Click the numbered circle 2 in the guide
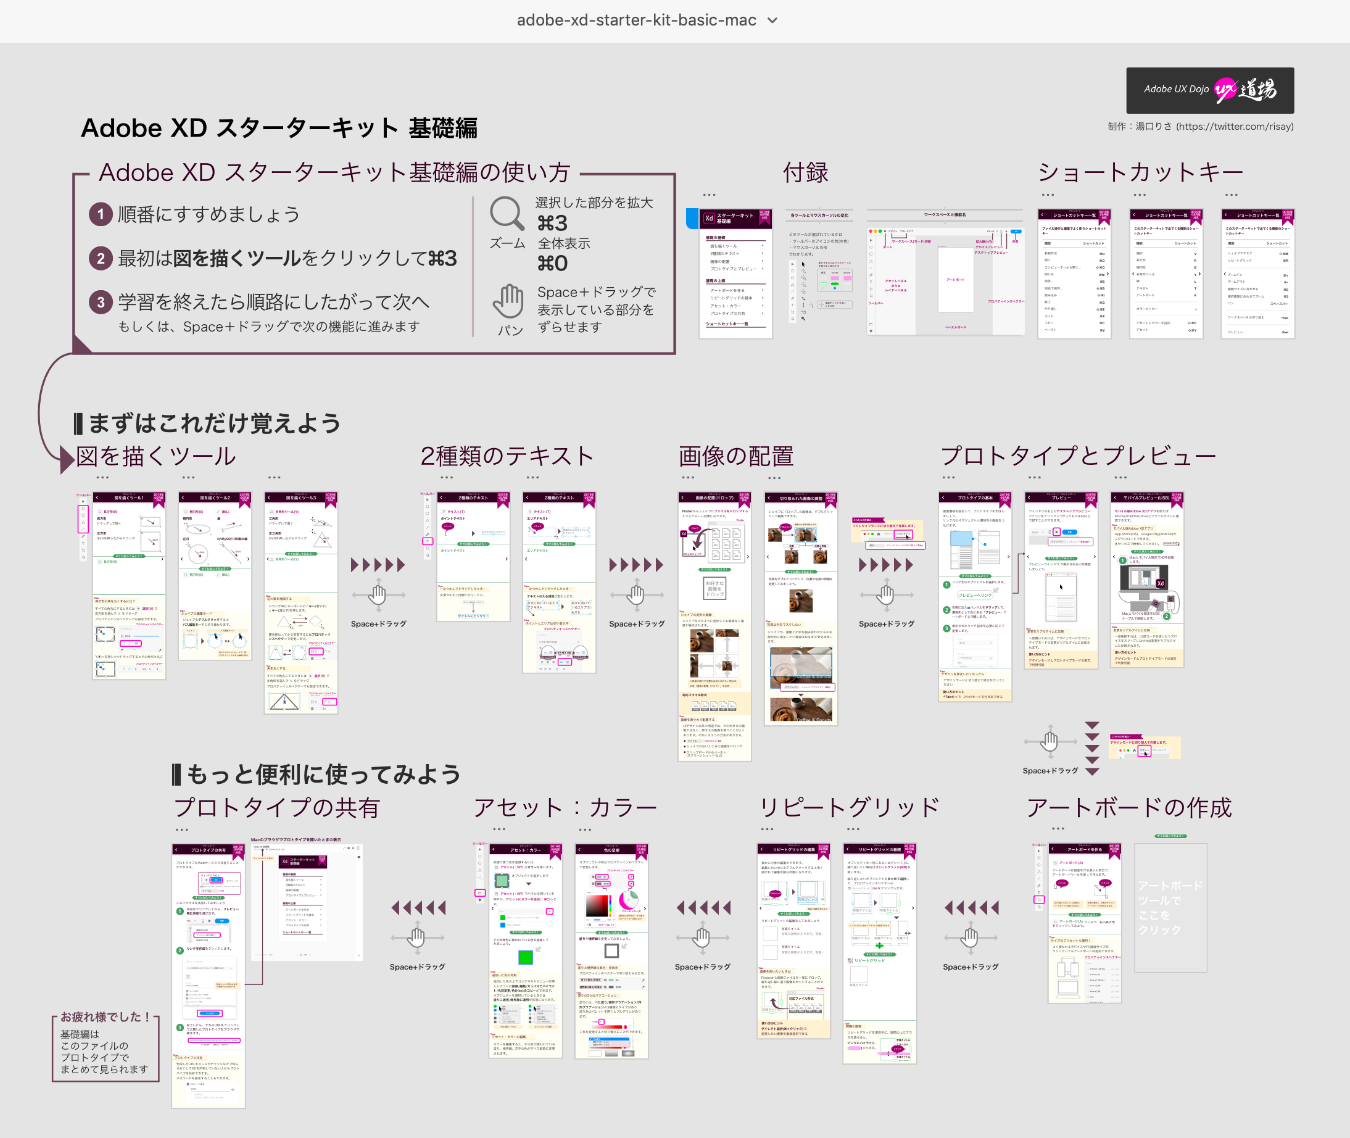 100,258
